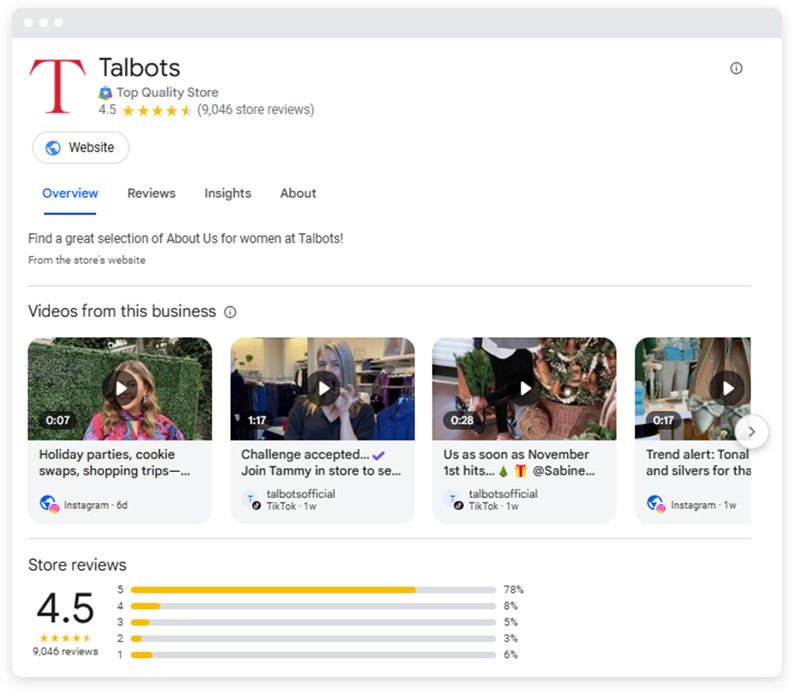Click the 1-star review bar showing 6%
The width and height of the screenshot is (794, 693).
pyautogui.click(x=313, y=655)
